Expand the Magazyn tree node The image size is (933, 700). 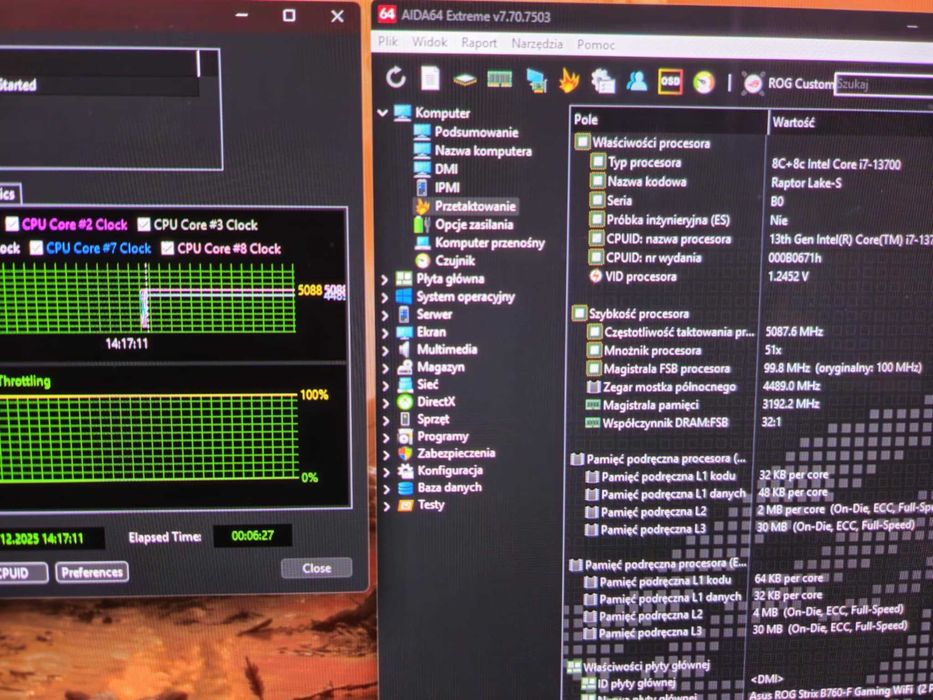tap(385, 368)
